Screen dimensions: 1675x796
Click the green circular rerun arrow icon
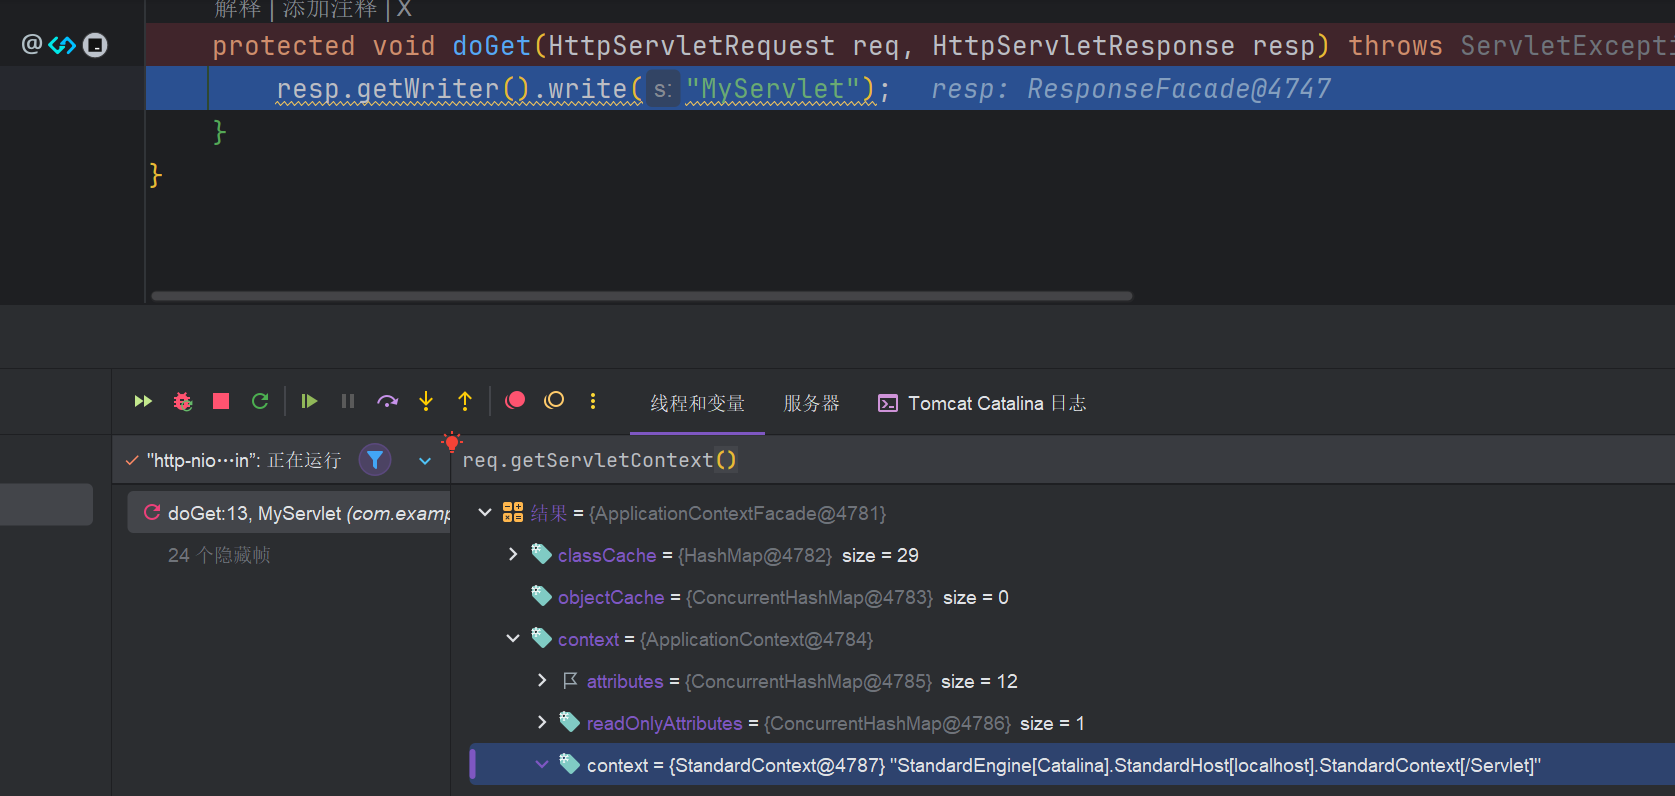pyautogui.click(x=260, y=401)
